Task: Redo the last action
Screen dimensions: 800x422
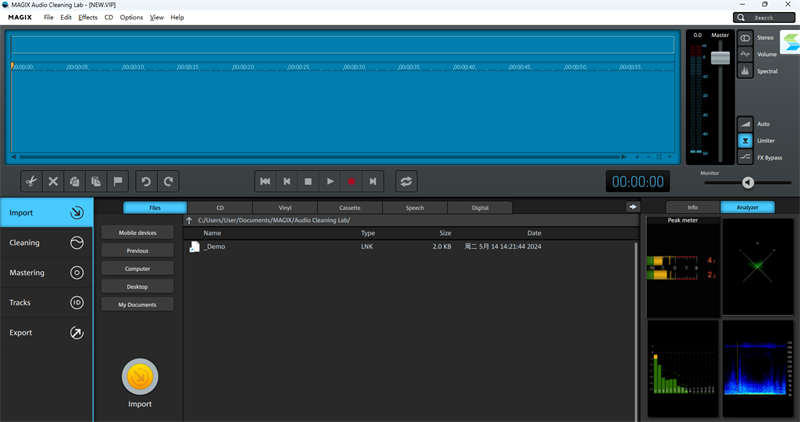Action: (168, 181)
